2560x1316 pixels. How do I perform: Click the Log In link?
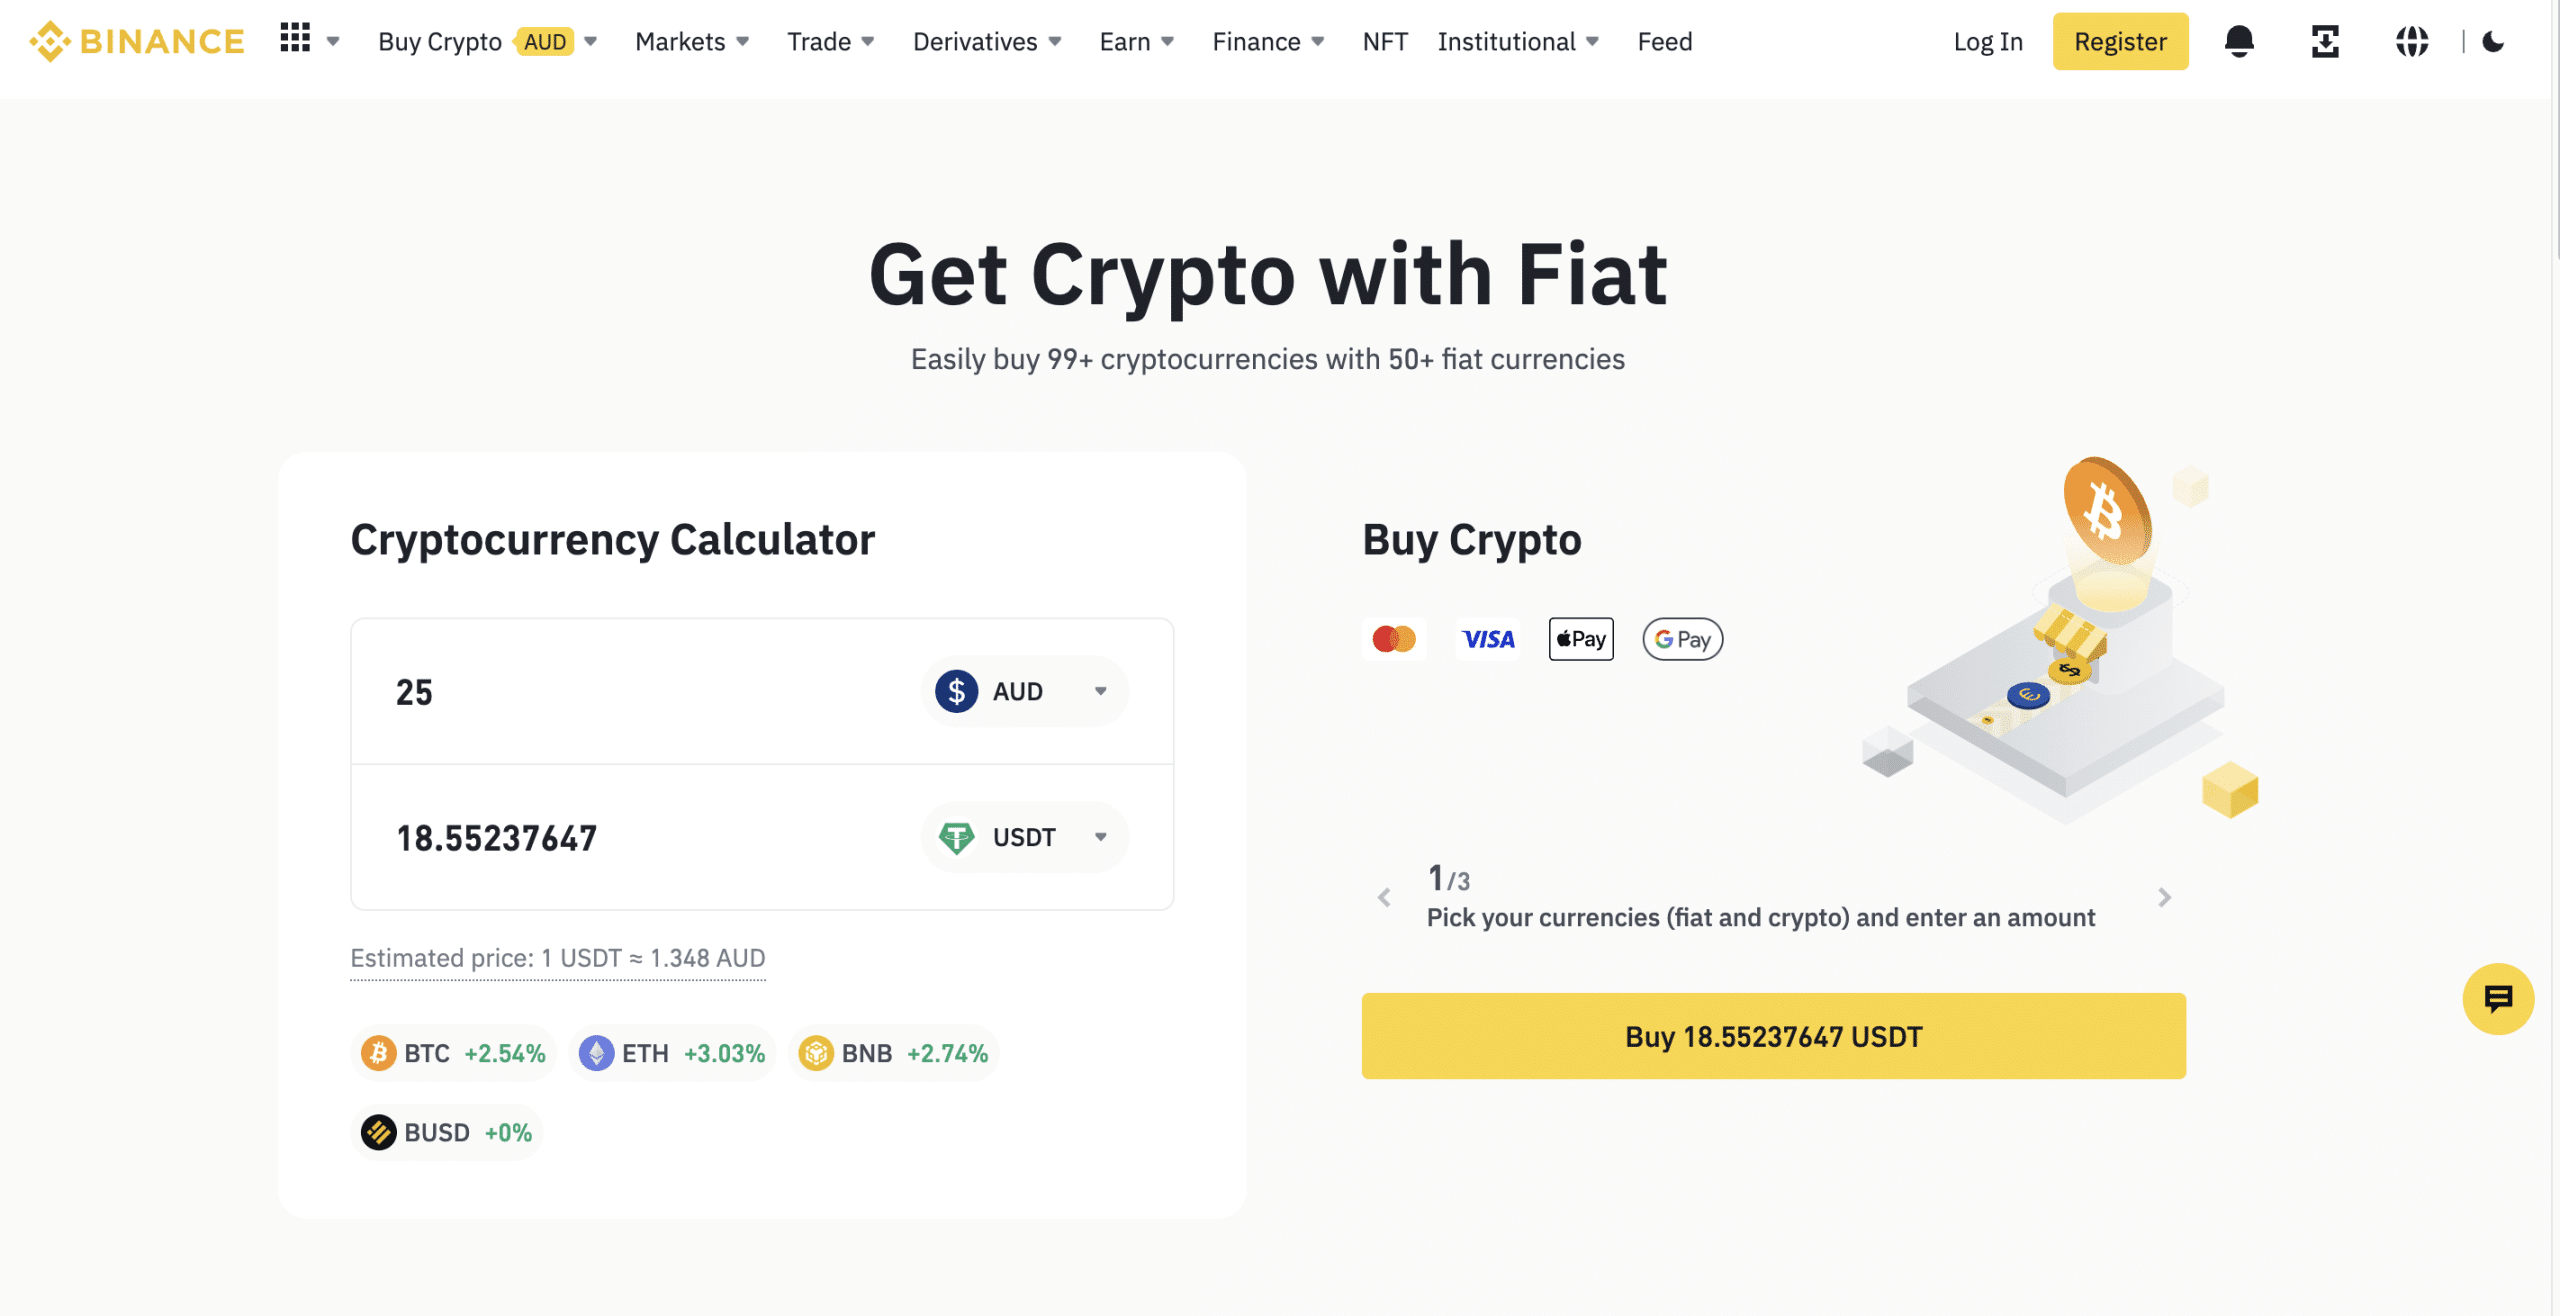[x=1988, y=40]
